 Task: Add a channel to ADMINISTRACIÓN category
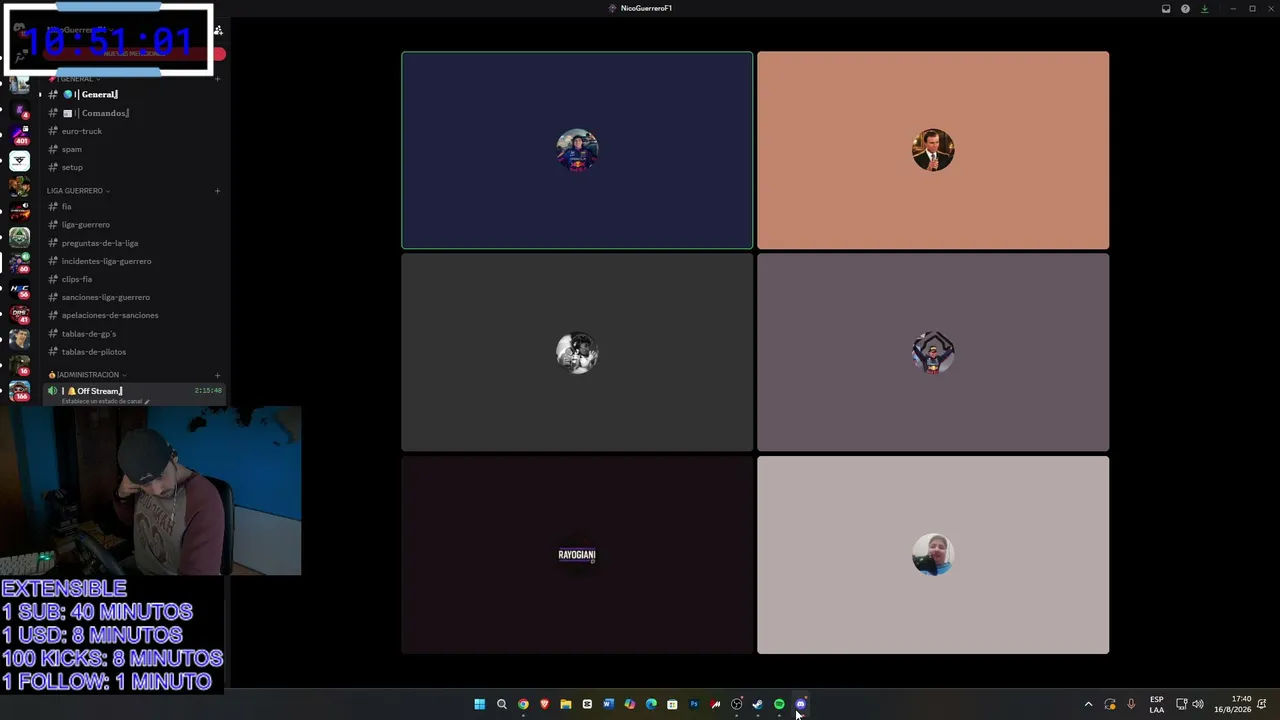217,375
